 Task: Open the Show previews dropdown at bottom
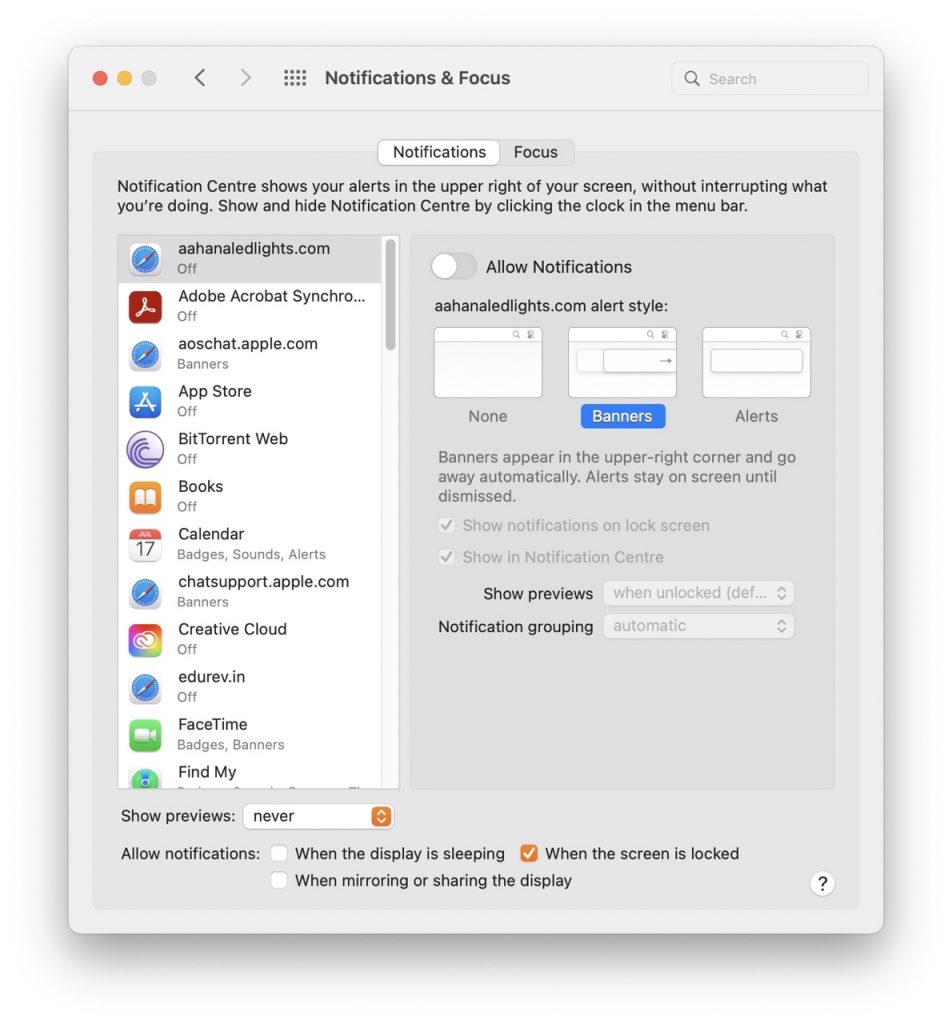(318, 816)
